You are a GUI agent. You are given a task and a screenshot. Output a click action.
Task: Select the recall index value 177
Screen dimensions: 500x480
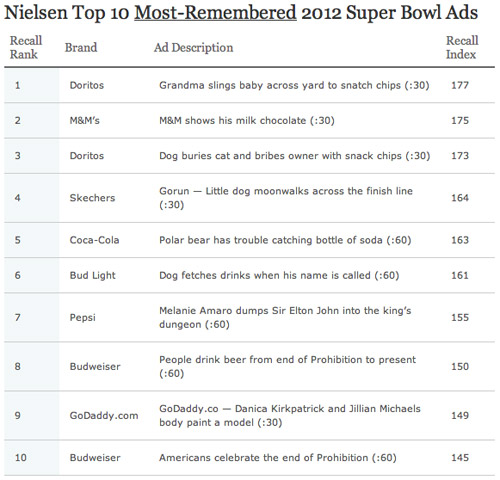(460, 85)
